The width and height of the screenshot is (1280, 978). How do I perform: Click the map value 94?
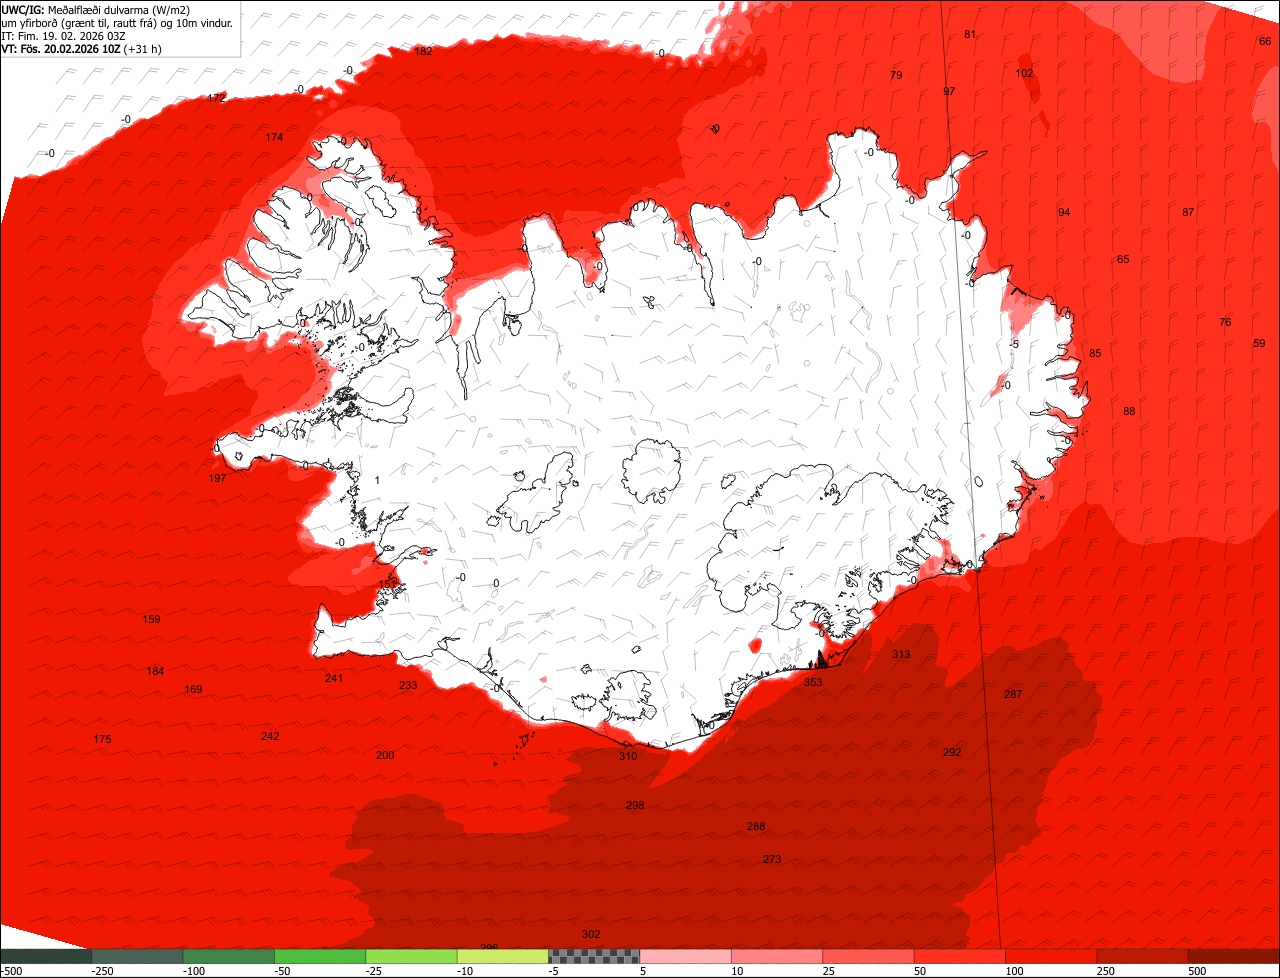coord(1064,212)
